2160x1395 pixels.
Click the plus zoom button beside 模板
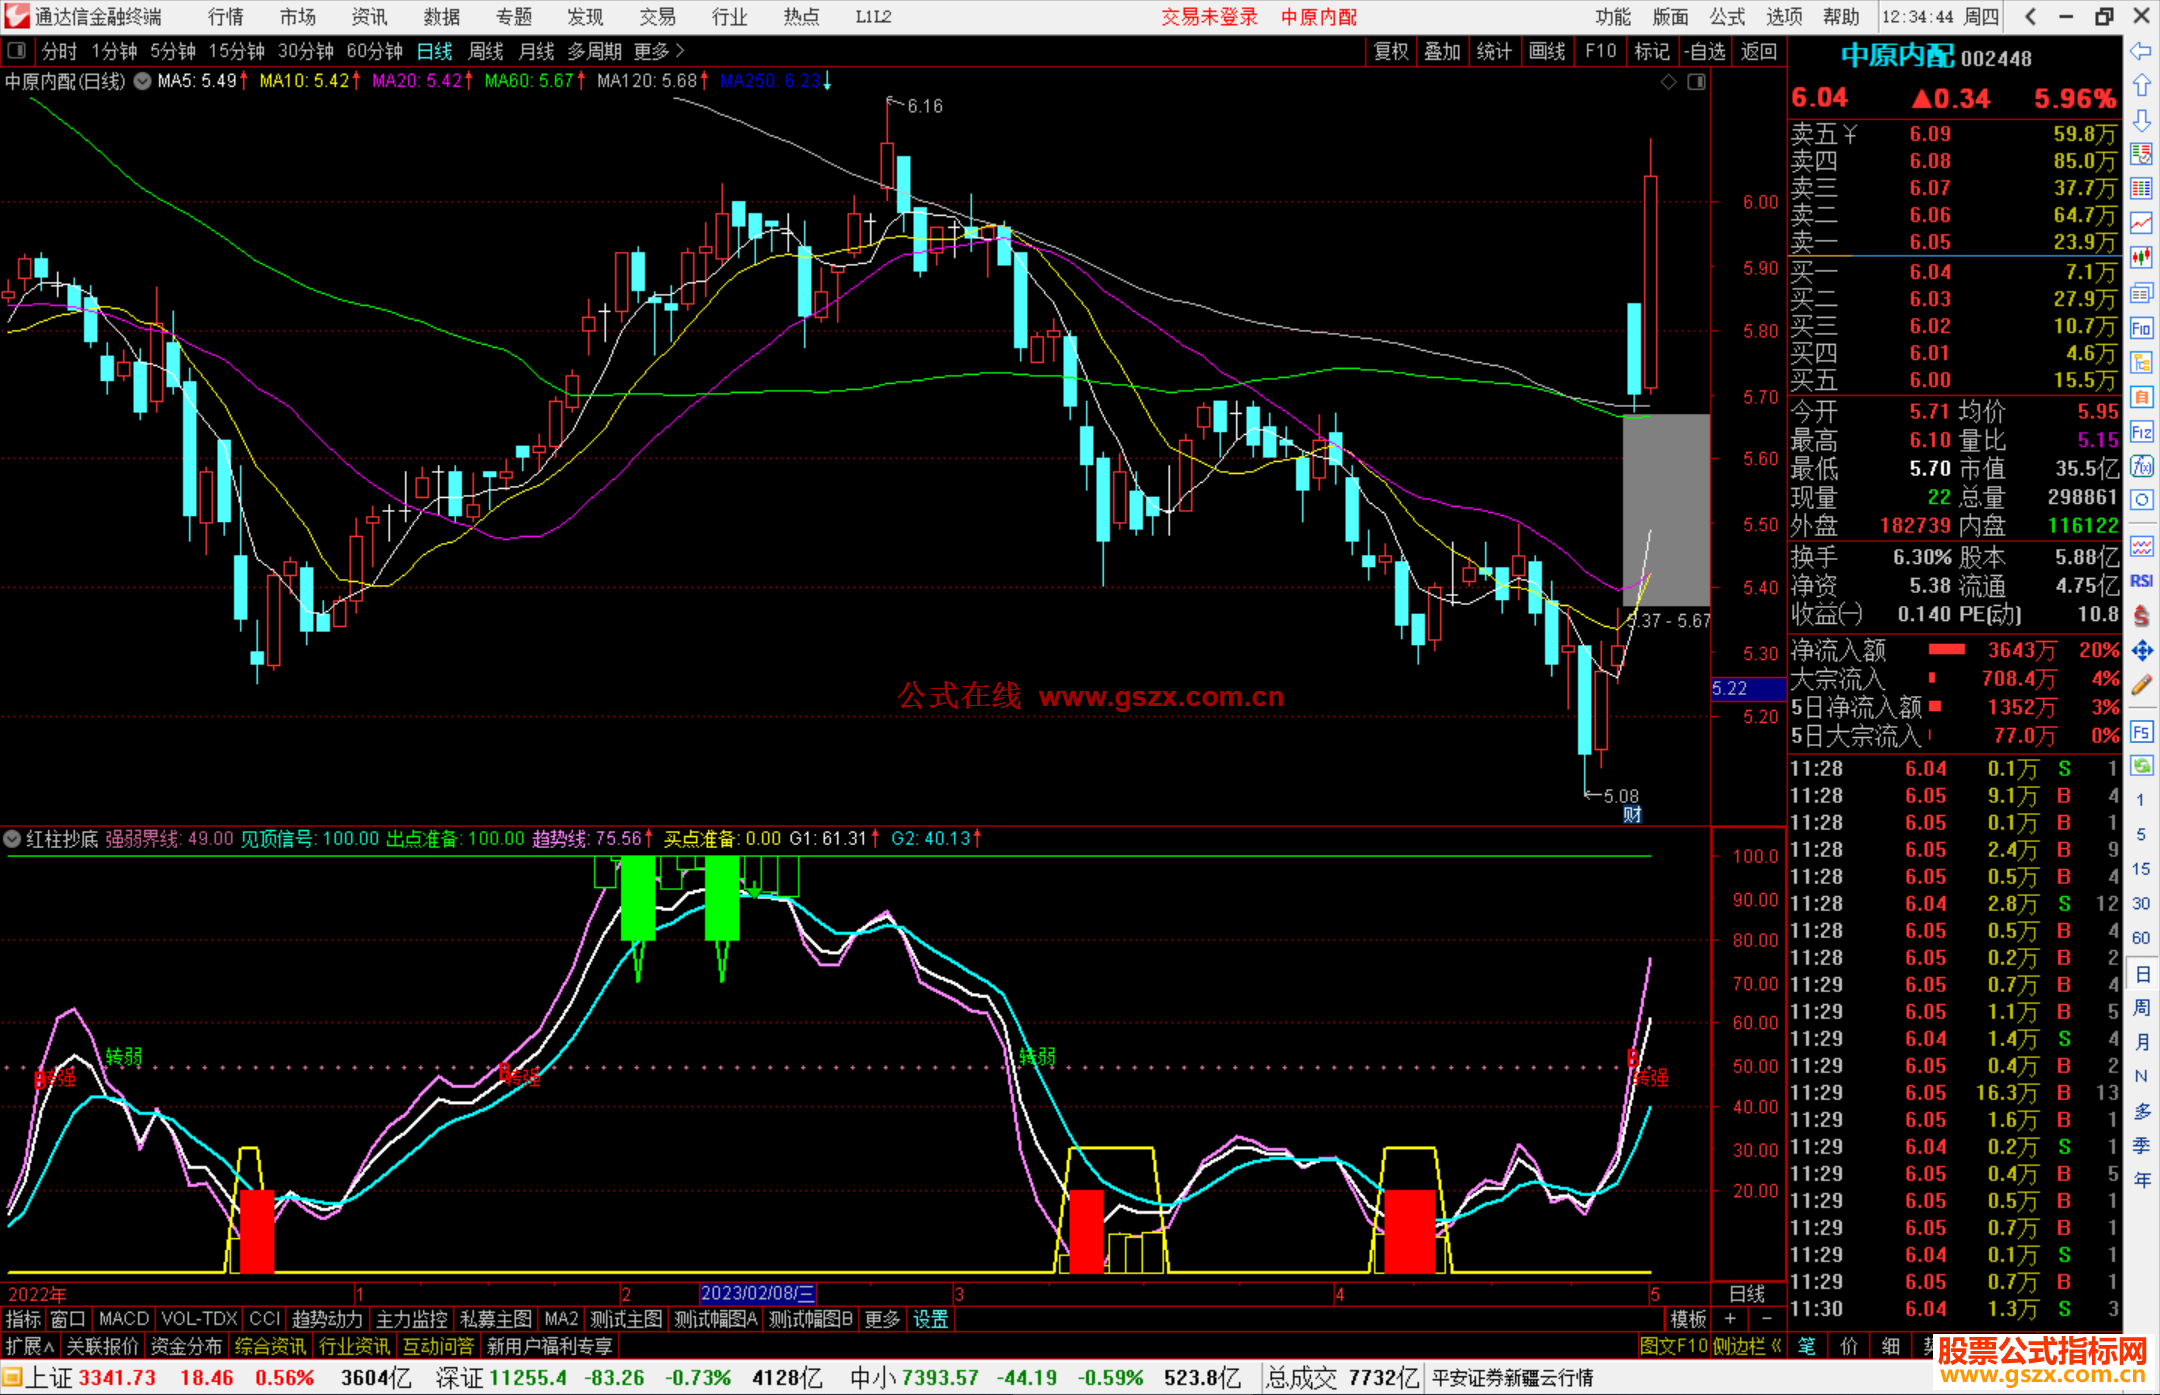(x=1730, y=1319)
